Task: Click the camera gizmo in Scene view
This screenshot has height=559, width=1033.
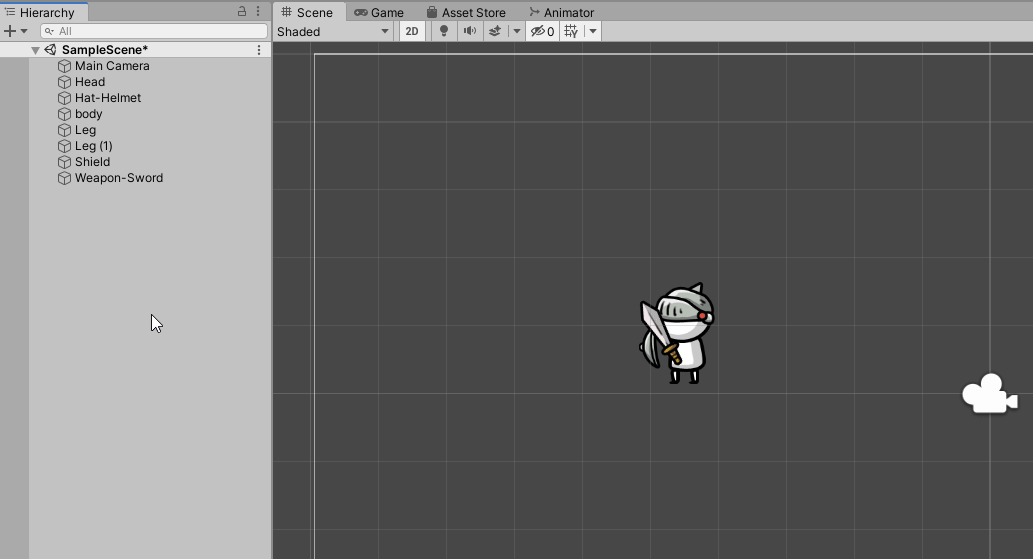Action: point(990,394)
